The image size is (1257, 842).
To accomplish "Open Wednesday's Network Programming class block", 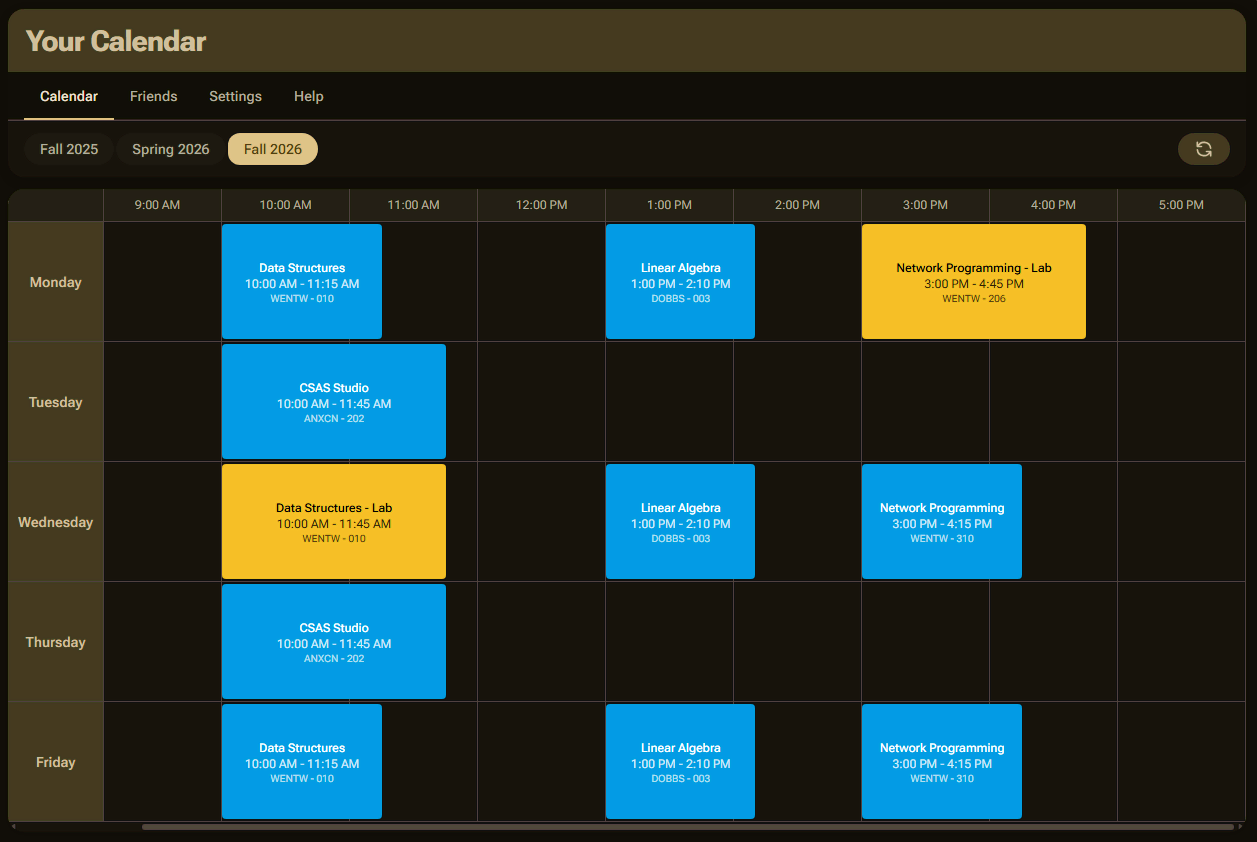I will click(942, 522).
